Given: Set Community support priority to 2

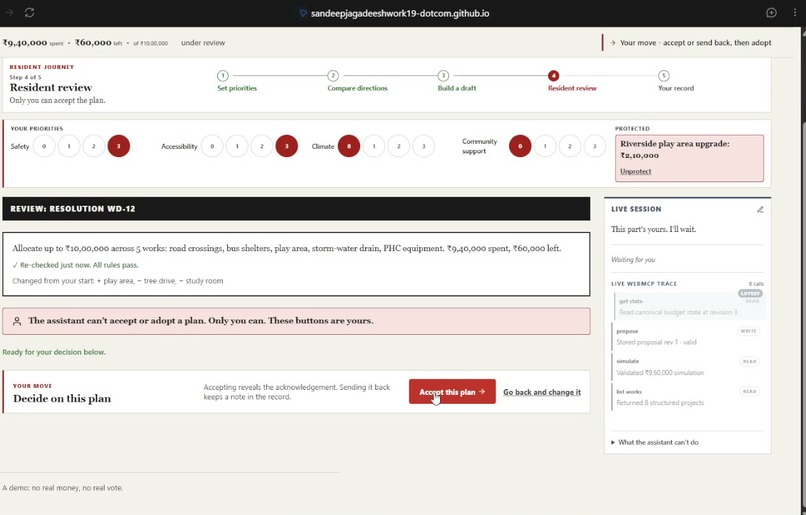Looking at the screenshot, I should tap(570, 146).
